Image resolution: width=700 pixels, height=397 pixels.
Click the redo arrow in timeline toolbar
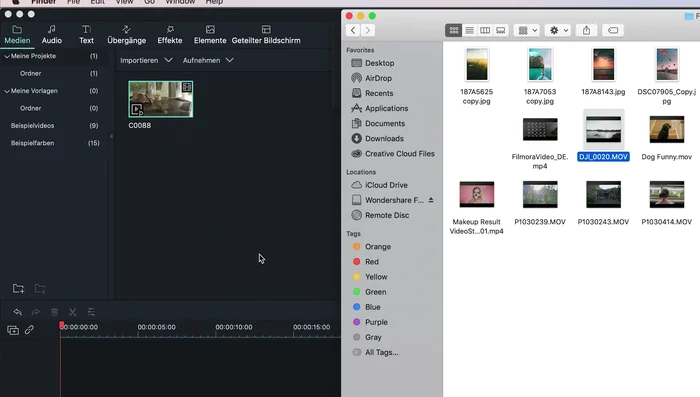(x=35, y=312)
